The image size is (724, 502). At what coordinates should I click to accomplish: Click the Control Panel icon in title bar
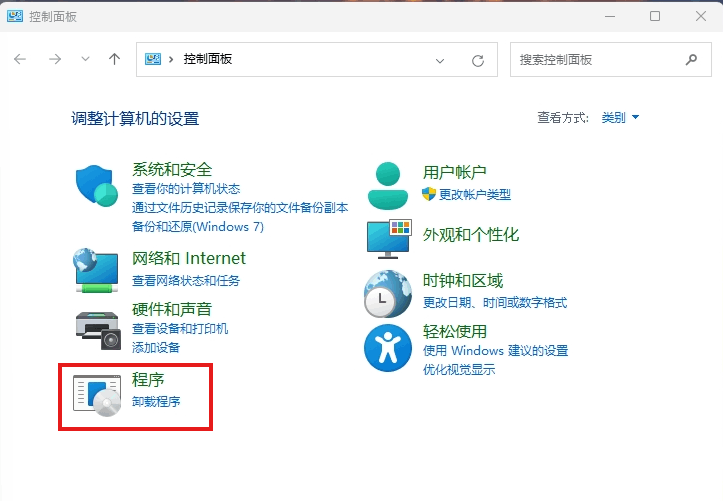tap(15, 17)
